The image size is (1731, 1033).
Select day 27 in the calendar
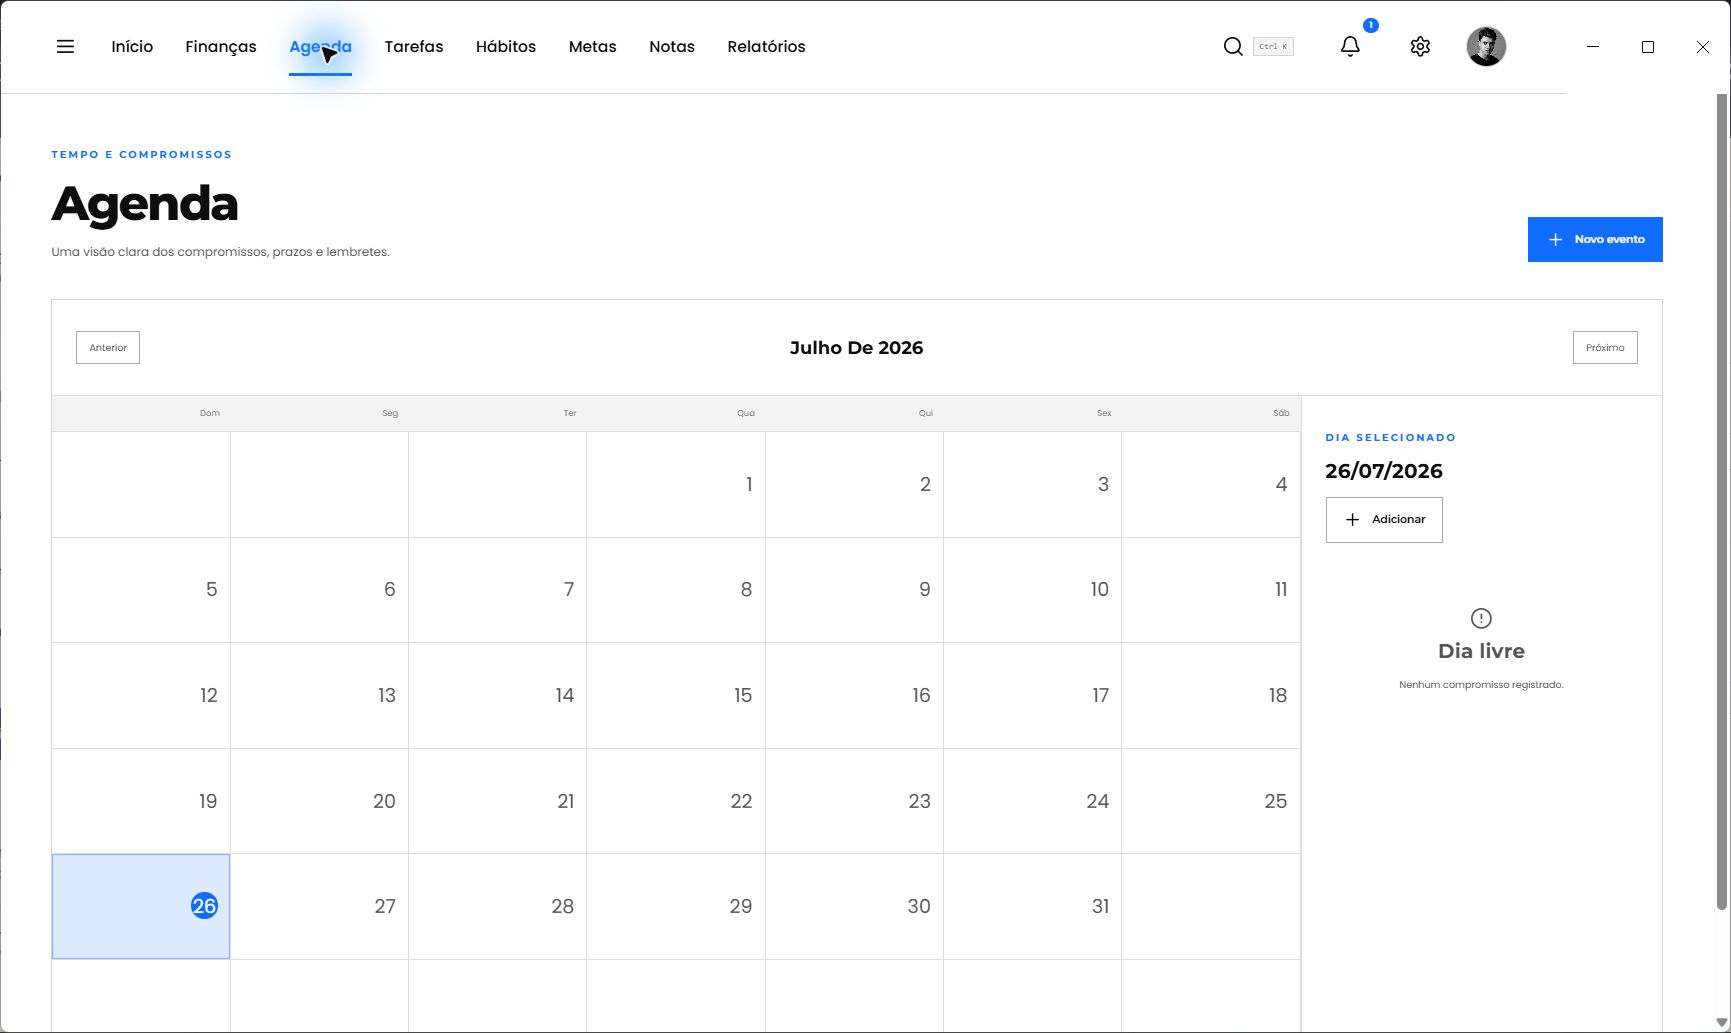[319, 906]
